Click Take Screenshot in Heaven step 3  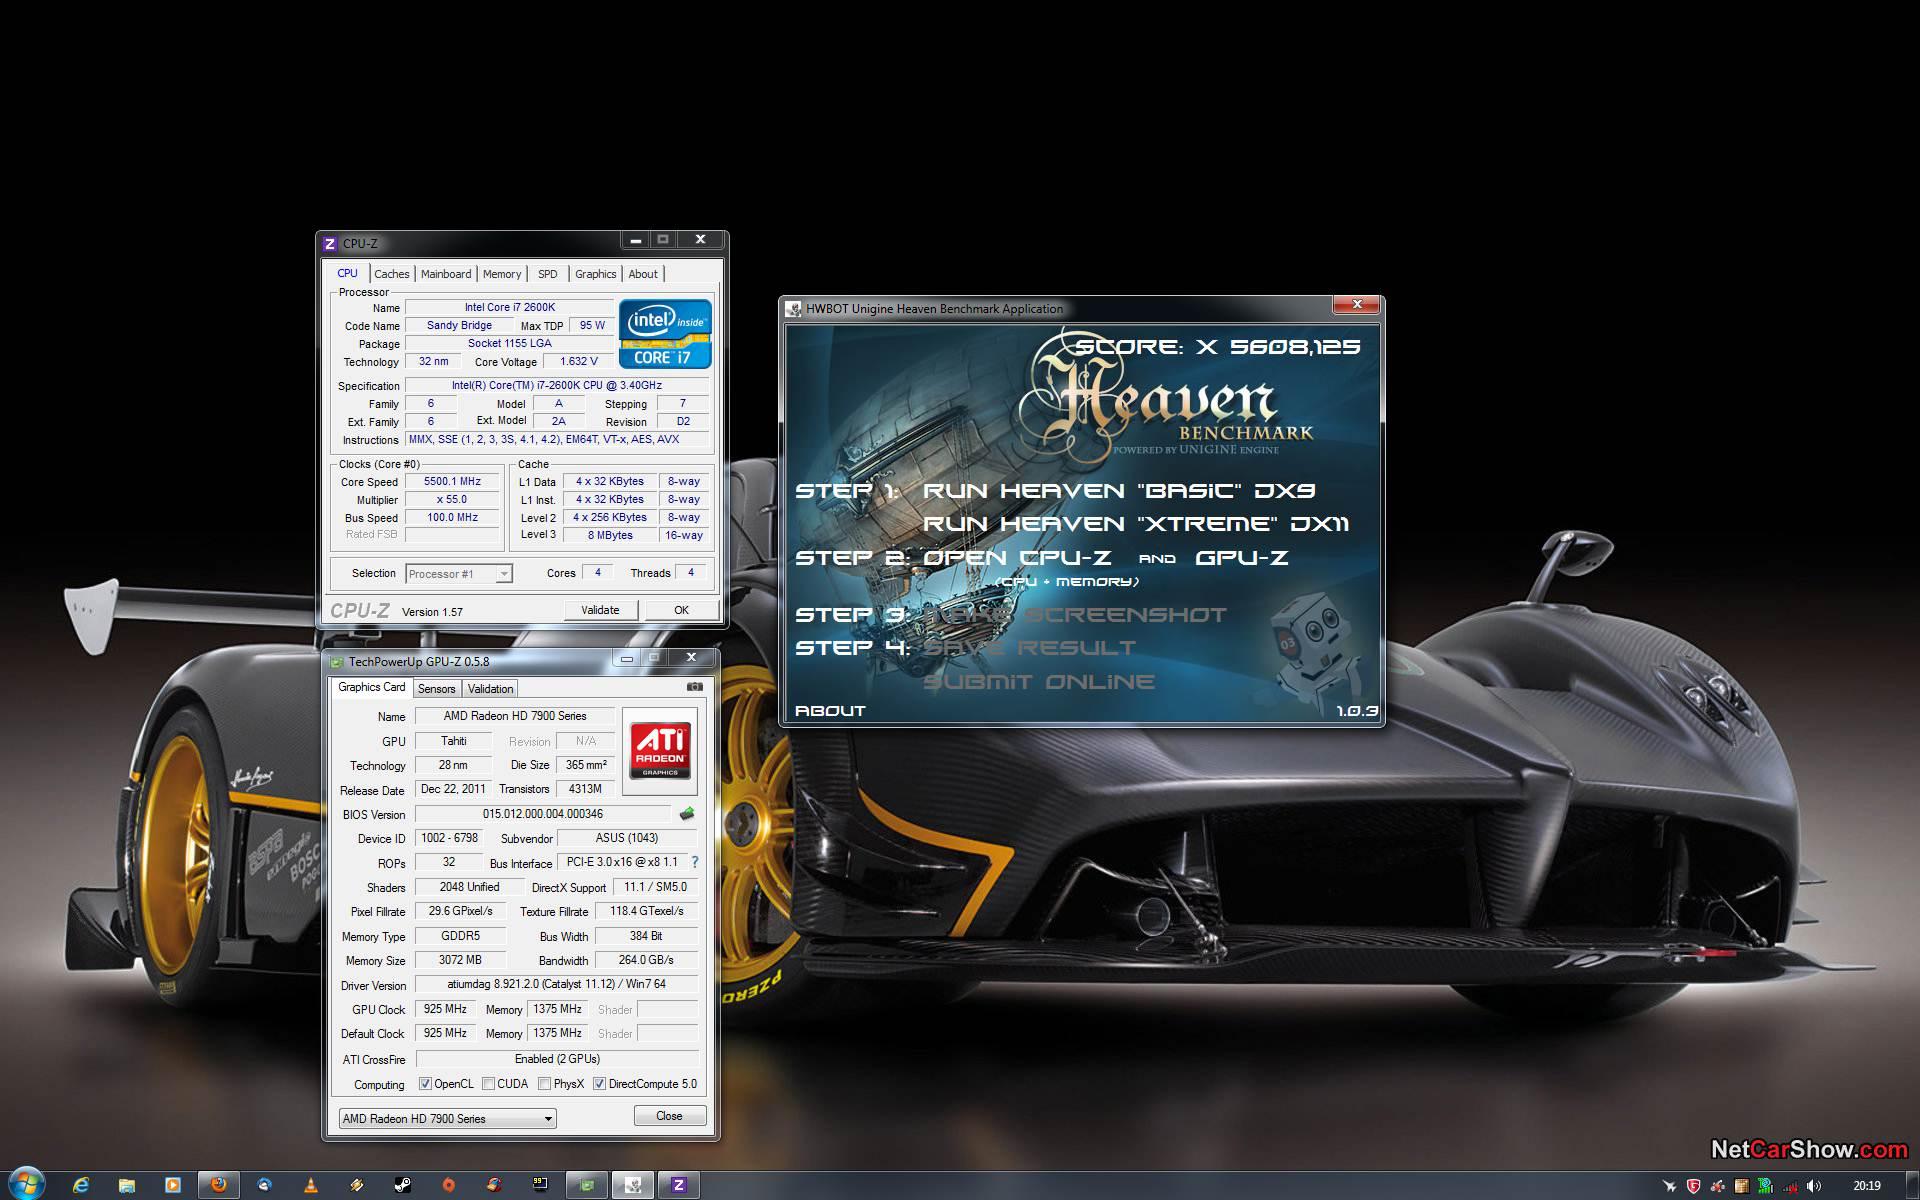coord(1075,615)
